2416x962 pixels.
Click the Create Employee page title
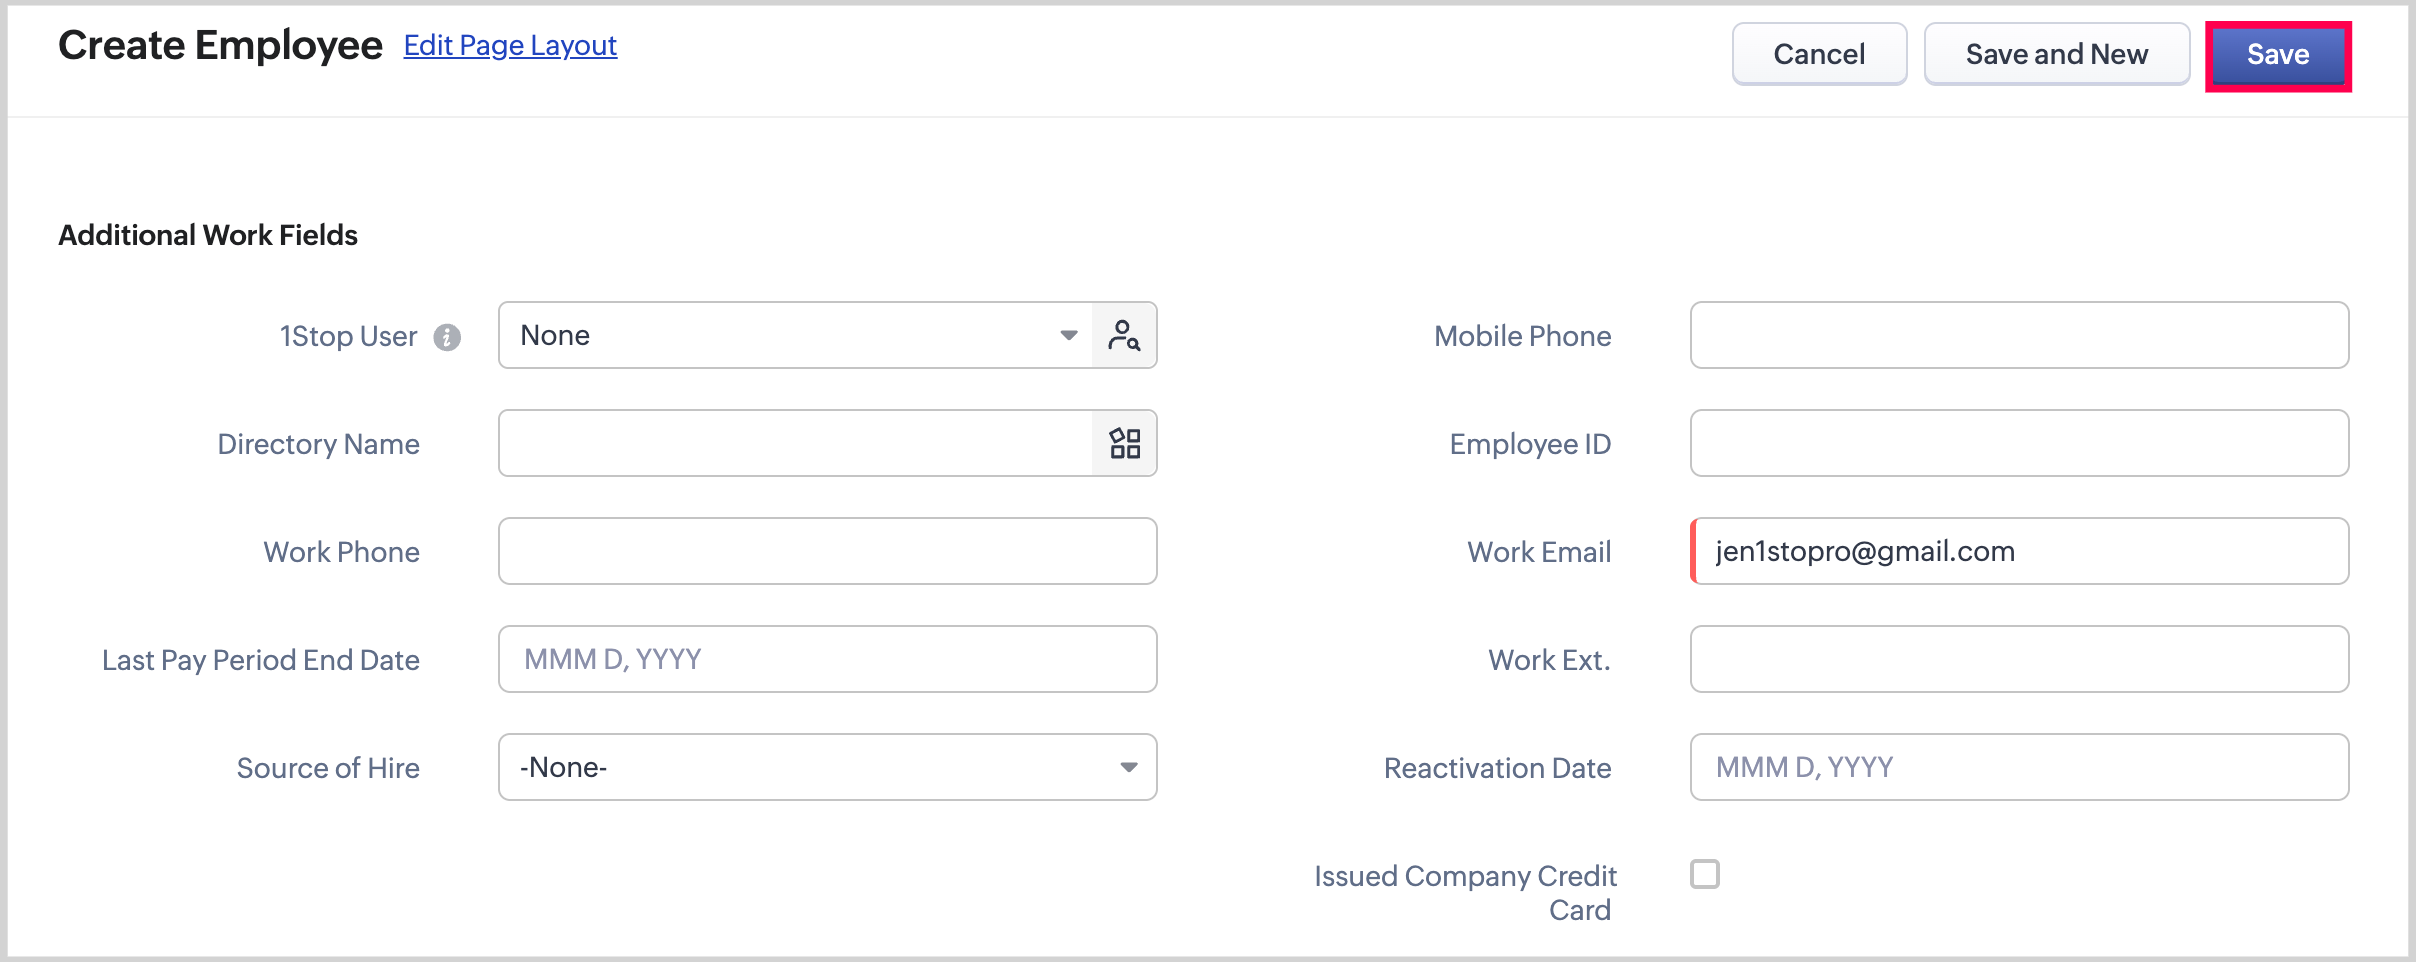click(x=220, y=46)
